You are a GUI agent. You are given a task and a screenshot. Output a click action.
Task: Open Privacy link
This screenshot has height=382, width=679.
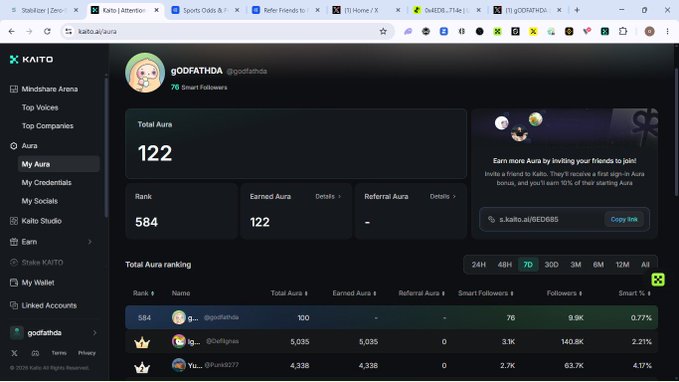(87, 353)
